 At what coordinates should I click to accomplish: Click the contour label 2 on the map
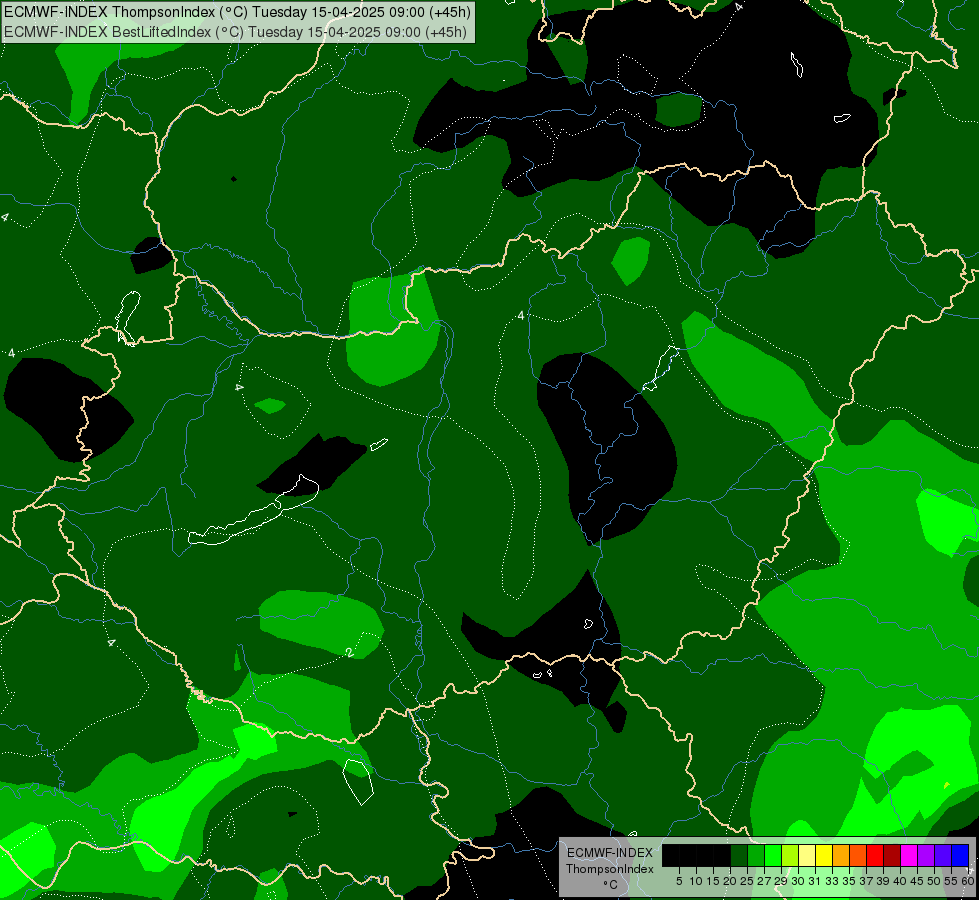349,652
